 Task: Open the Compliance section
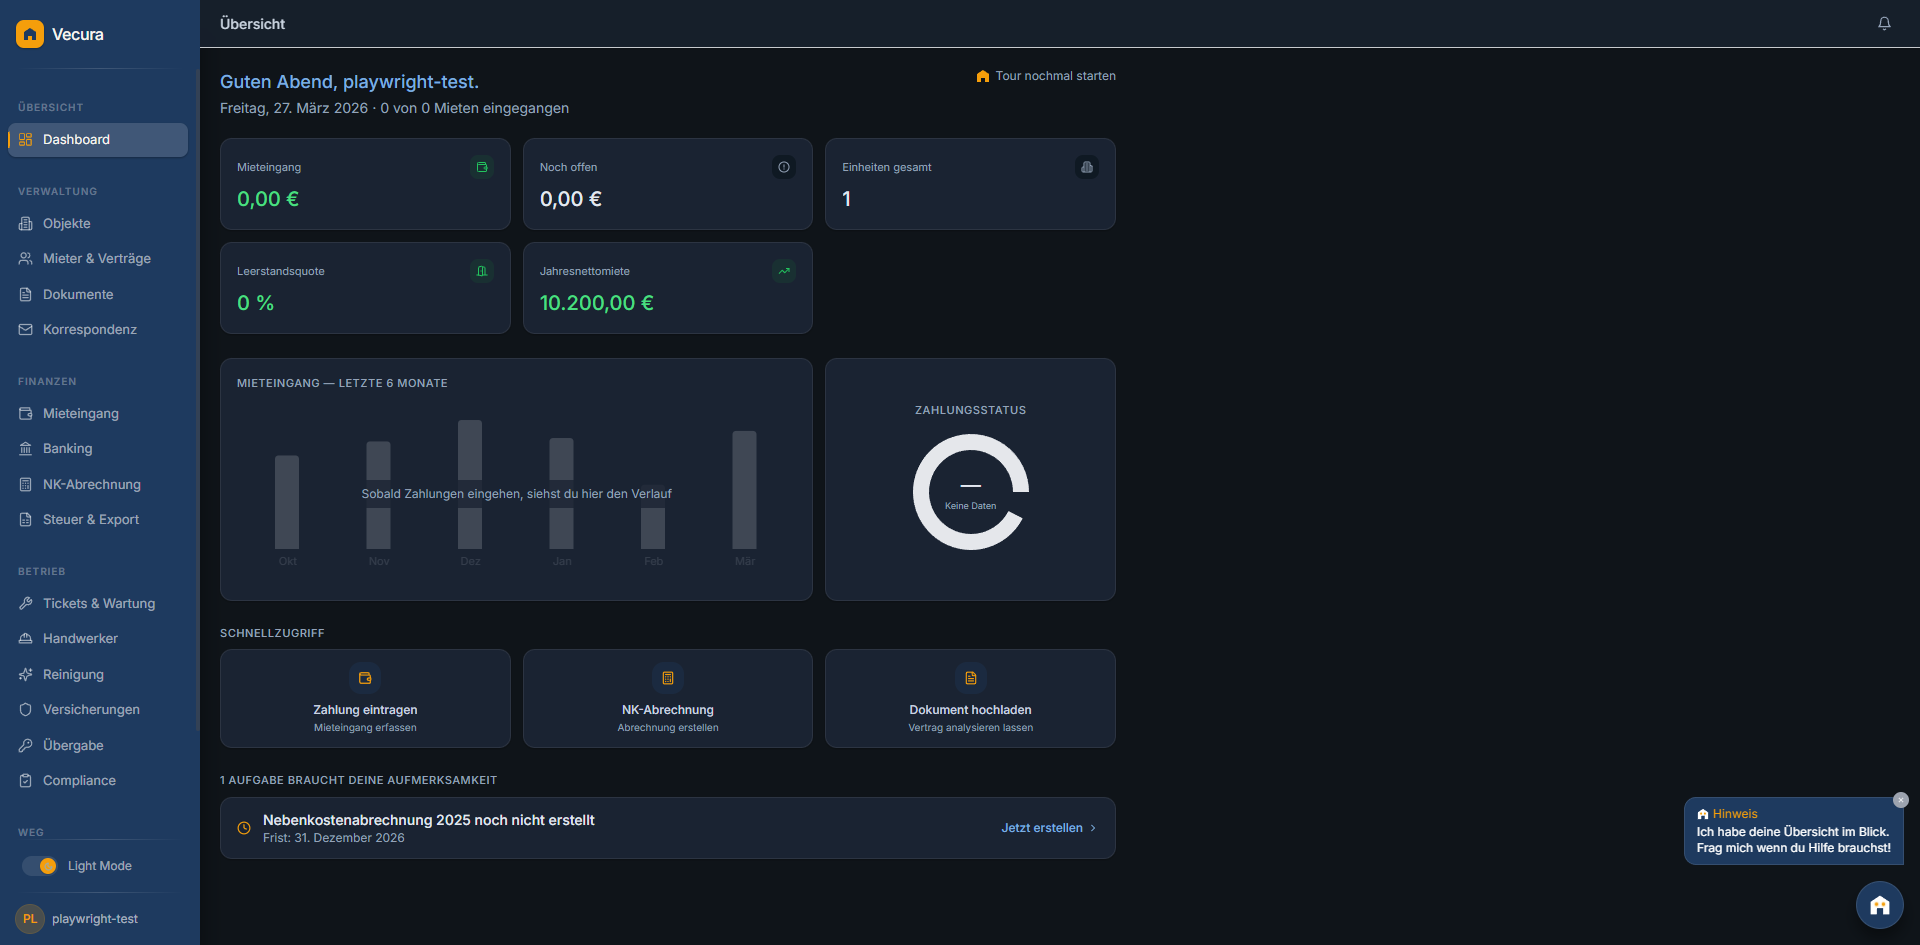[x=78, y=780]
